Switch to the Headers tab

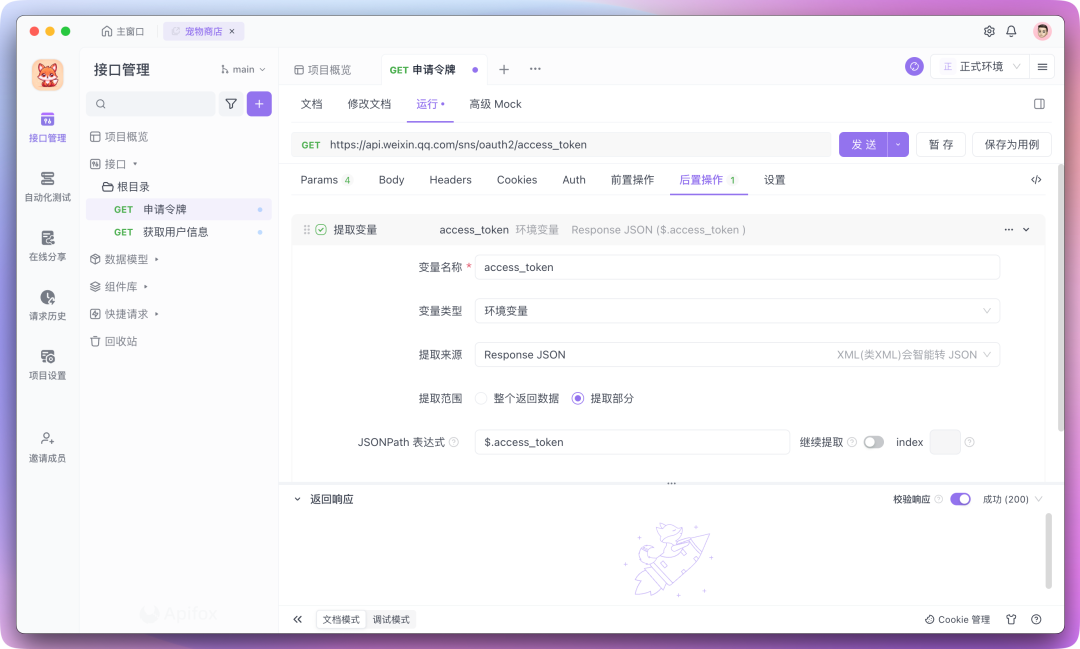pos(450,180)
